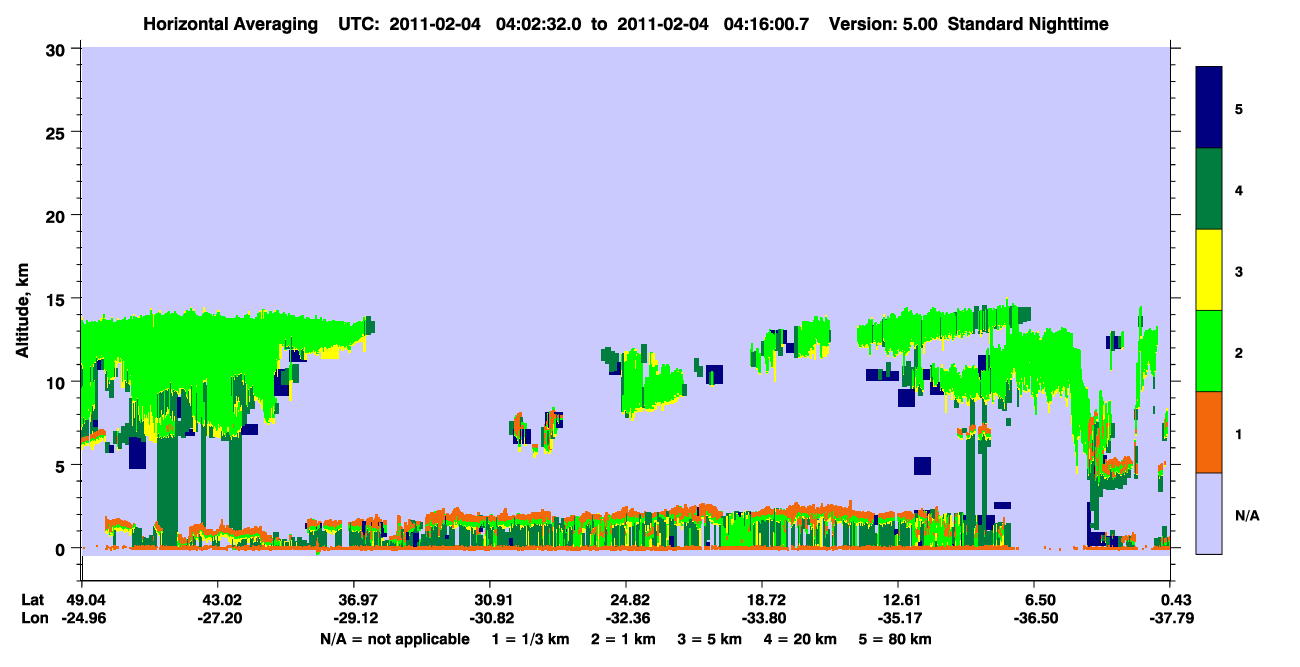Click colorbar label 'N/A'
Image resolution: width=1300 pixels, height=667 pixels.
1247,515
